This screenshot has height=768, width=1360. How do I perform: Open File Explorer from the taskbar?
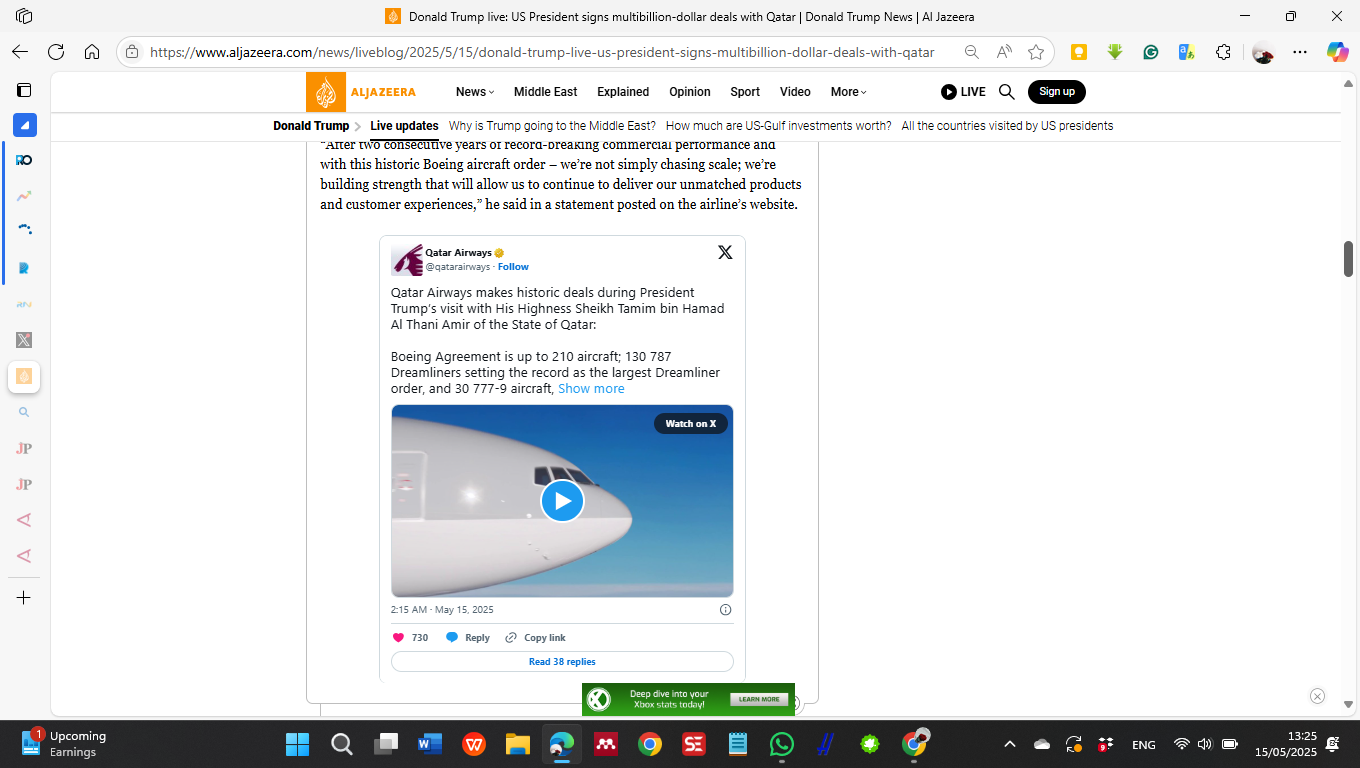(x=517, y=744)
